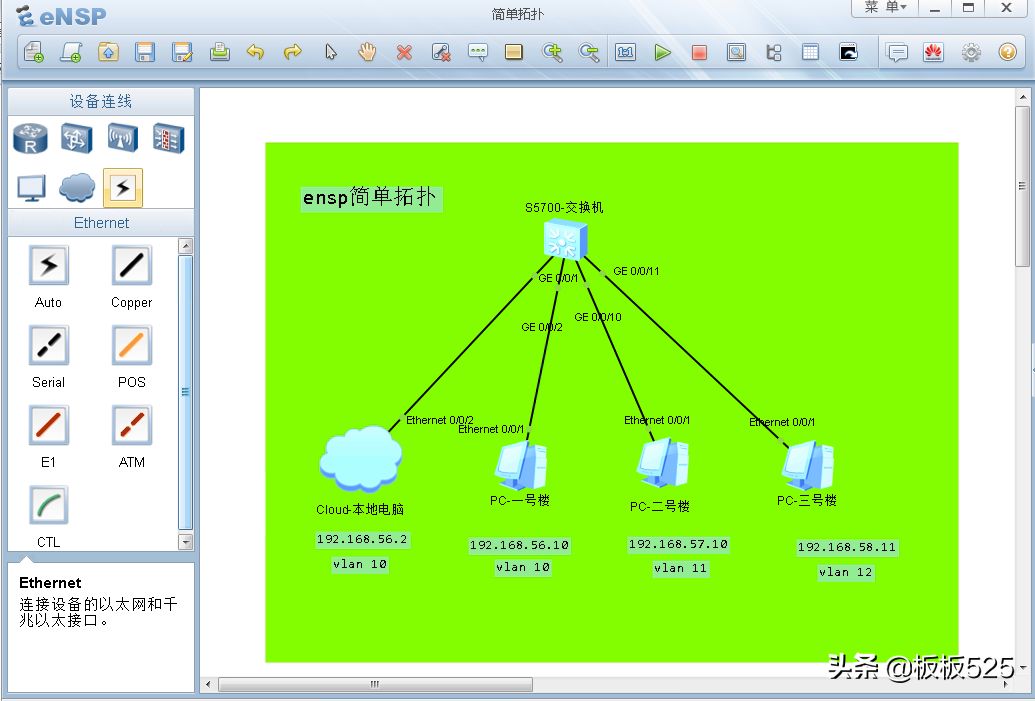
Task: Add a text note with the speech-bubble tool
Action: (x=477, y=52)
